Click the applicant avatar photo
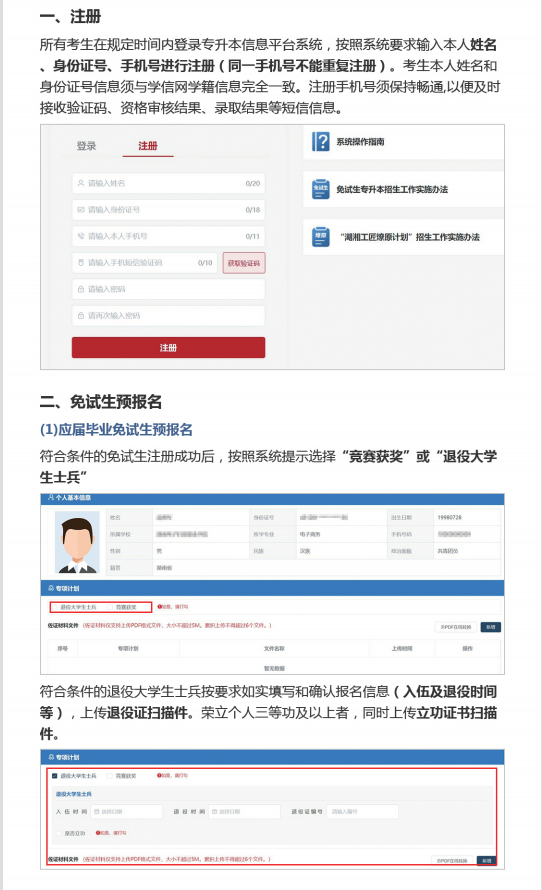This screenshot has width=542, height=890. [x=77, y=542]
